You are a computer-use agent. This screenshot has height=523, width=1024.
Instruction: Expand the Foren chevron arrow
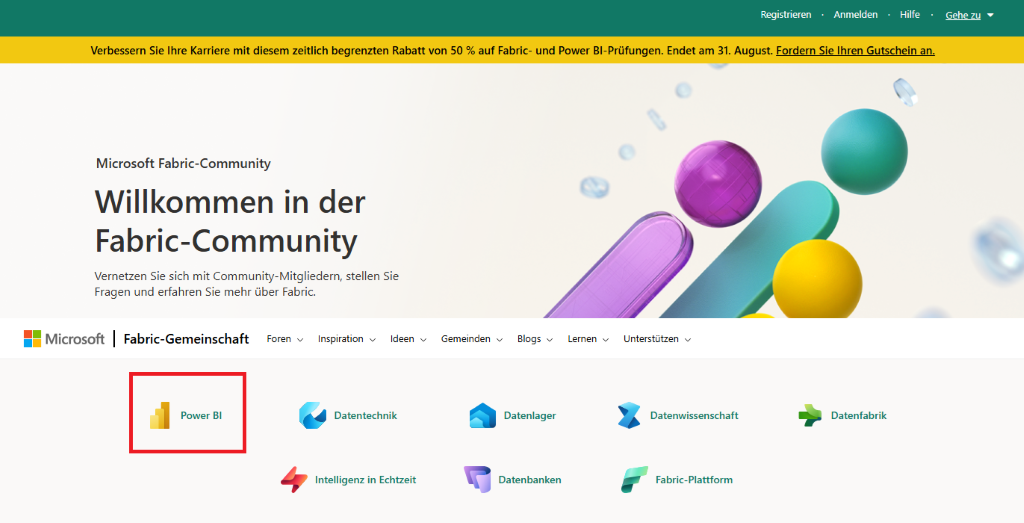pyautogui.click(x=300, y=340)
